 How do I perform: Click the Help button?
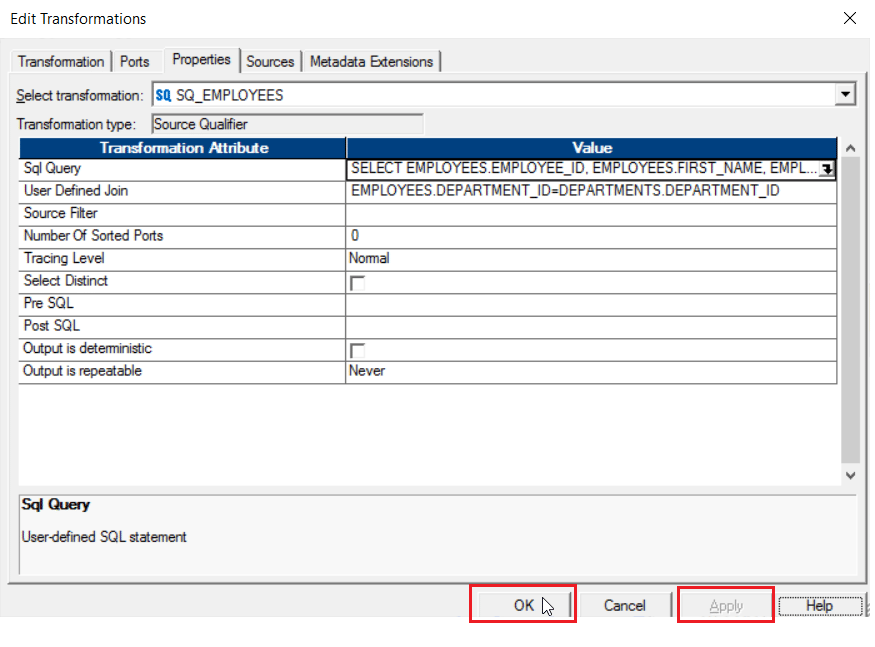tap(820, 605)
